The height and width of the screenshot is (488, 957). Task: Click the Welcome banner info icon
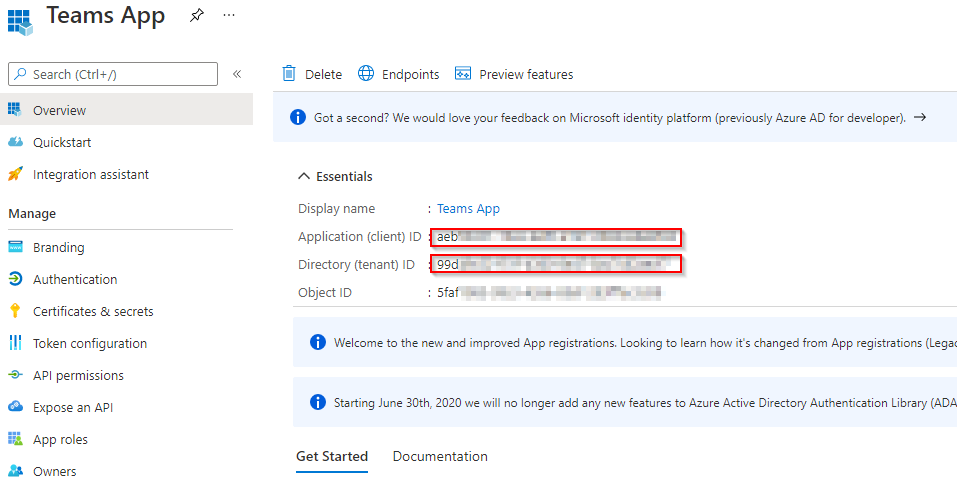click(318, 342)
